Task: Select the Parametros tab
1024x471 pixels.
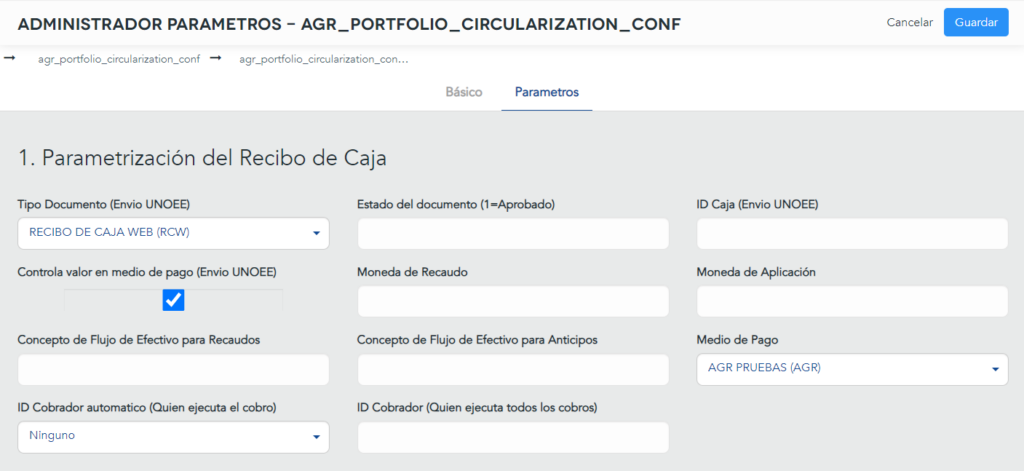Action: tap(547, 92)
